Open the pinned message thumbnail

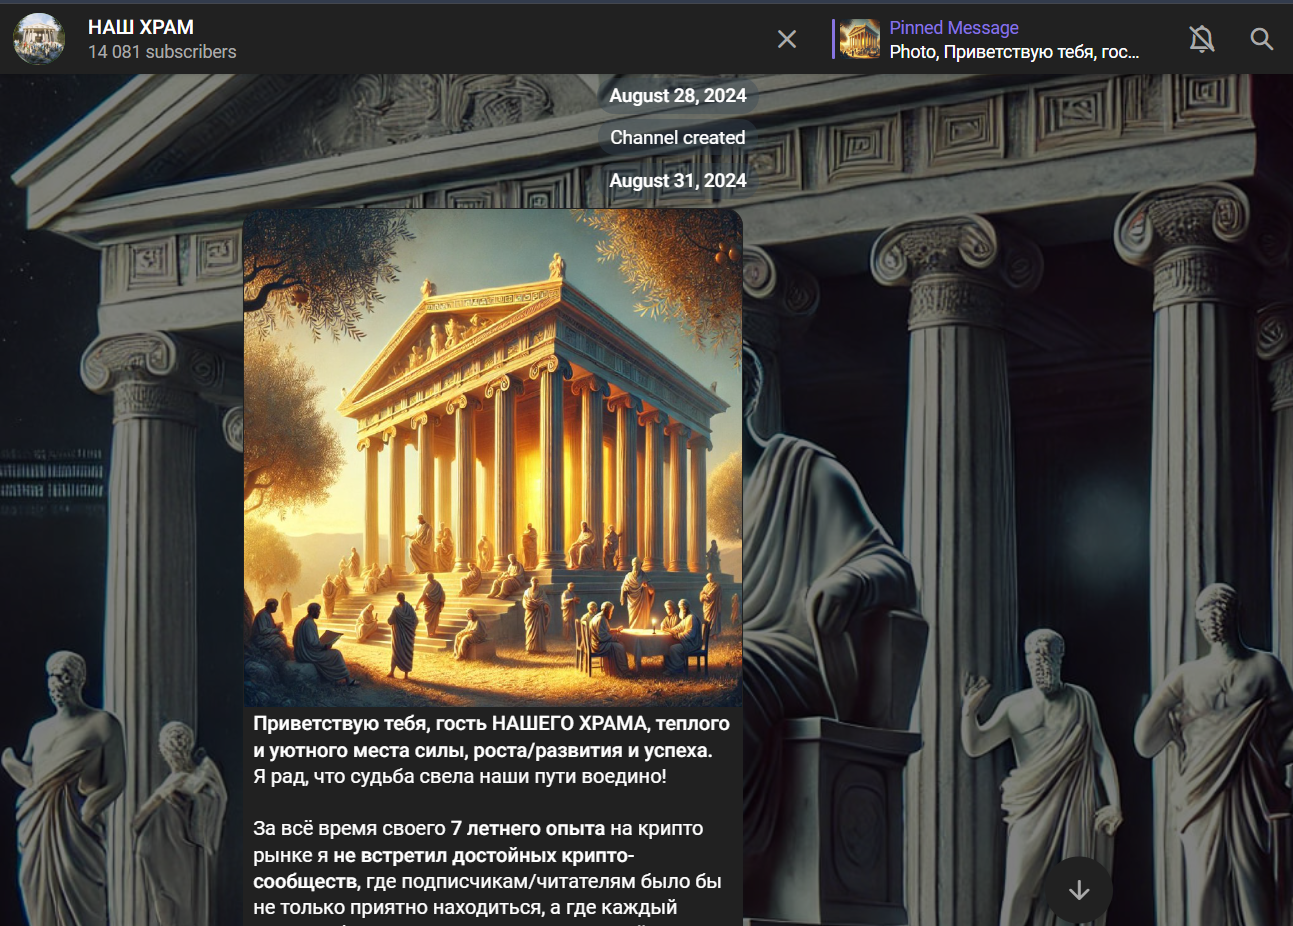point(860,39)
